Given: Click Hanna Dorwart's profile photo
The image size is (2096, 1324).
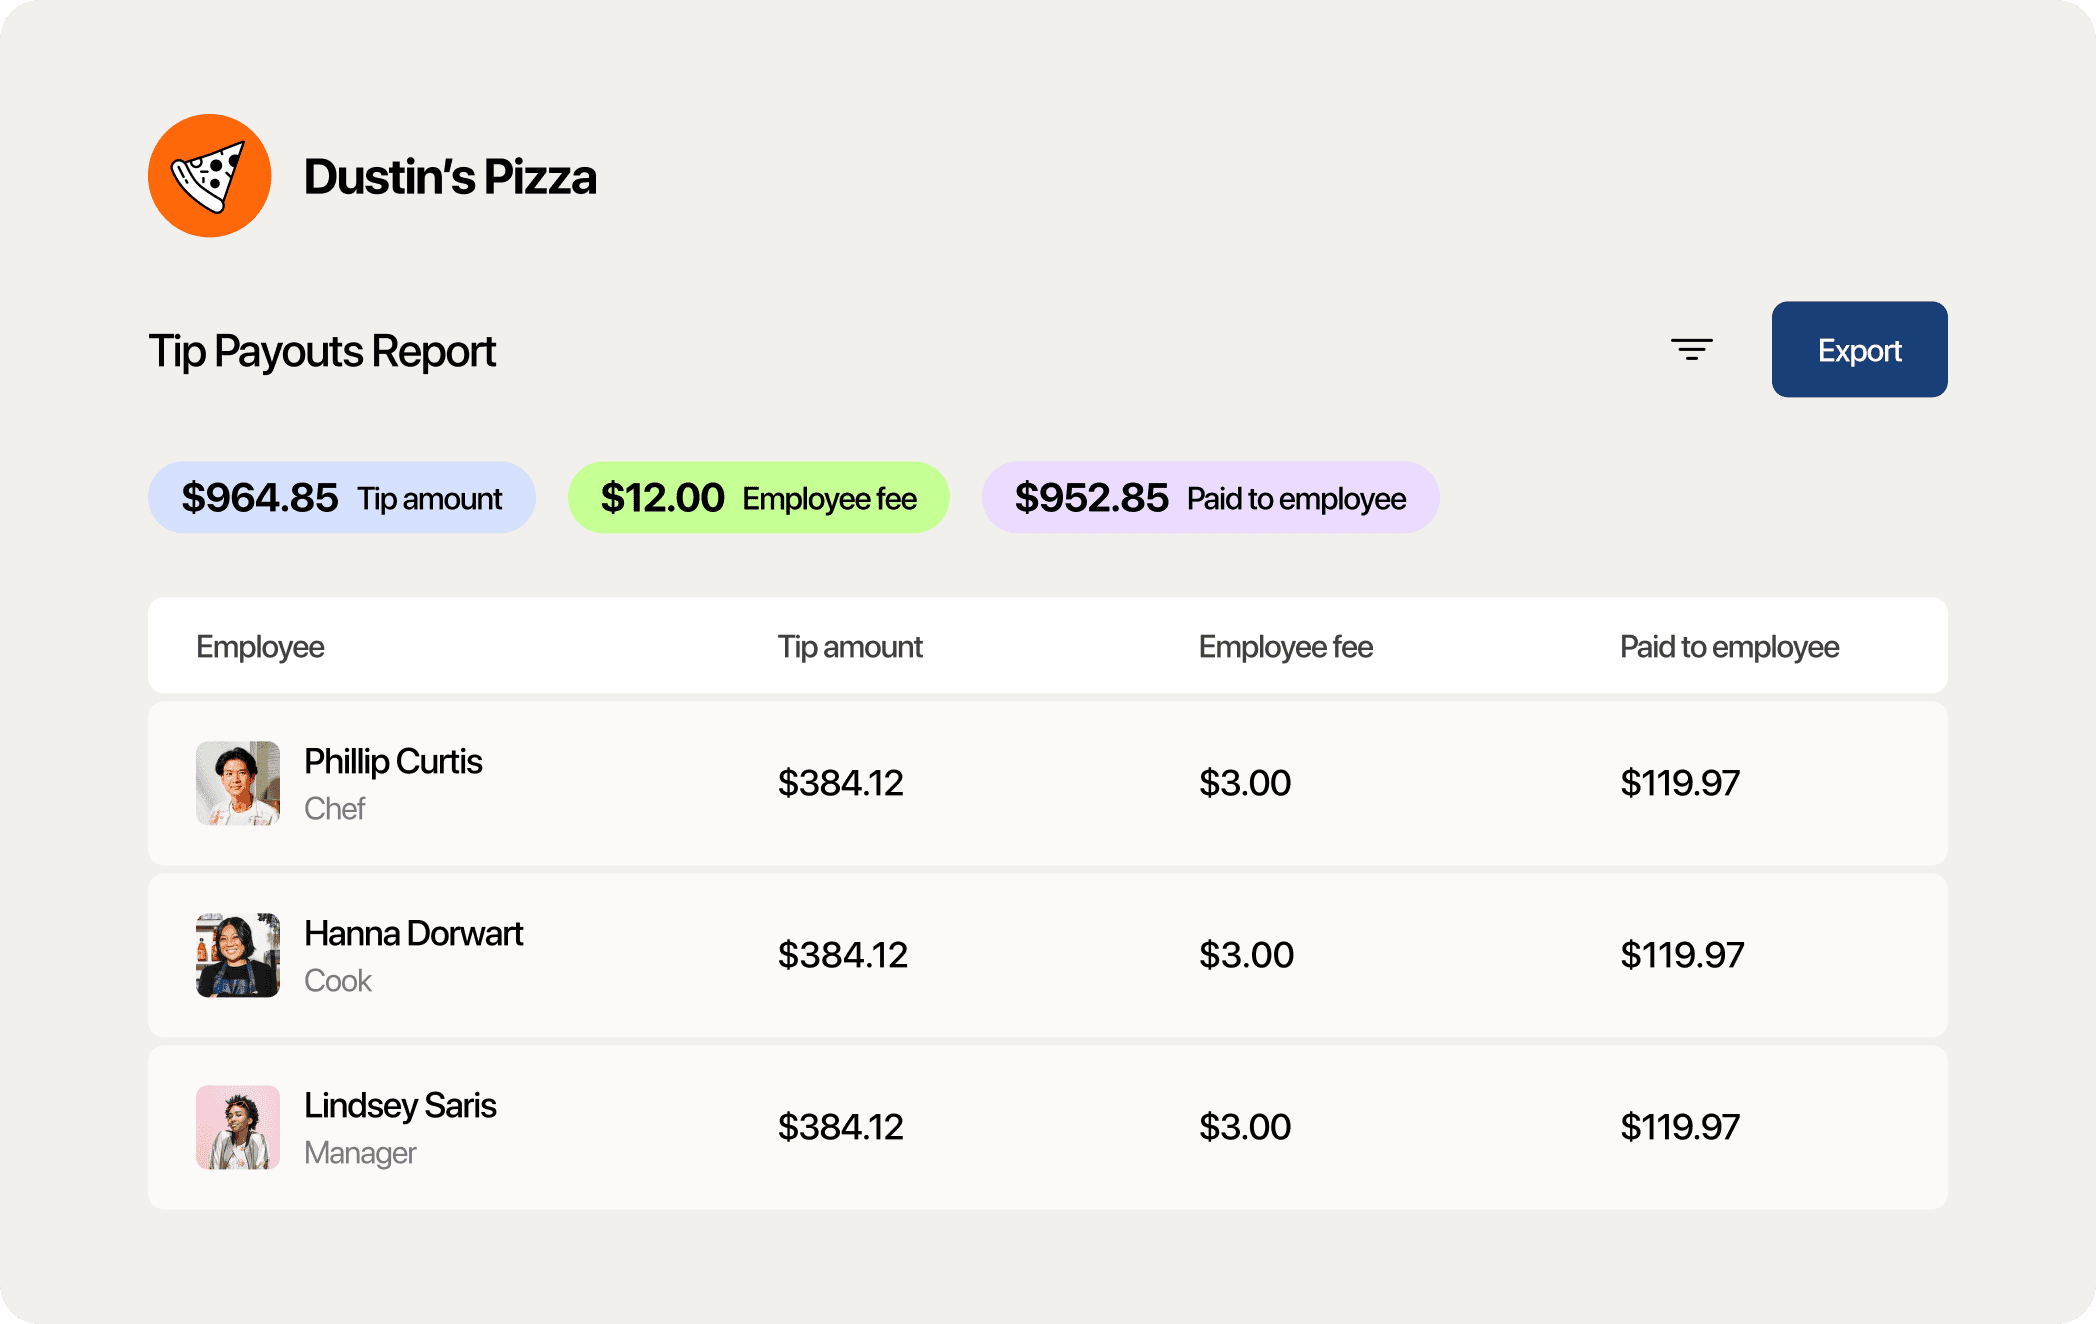Looking at the screenshot, I should (x=238, y=955).
